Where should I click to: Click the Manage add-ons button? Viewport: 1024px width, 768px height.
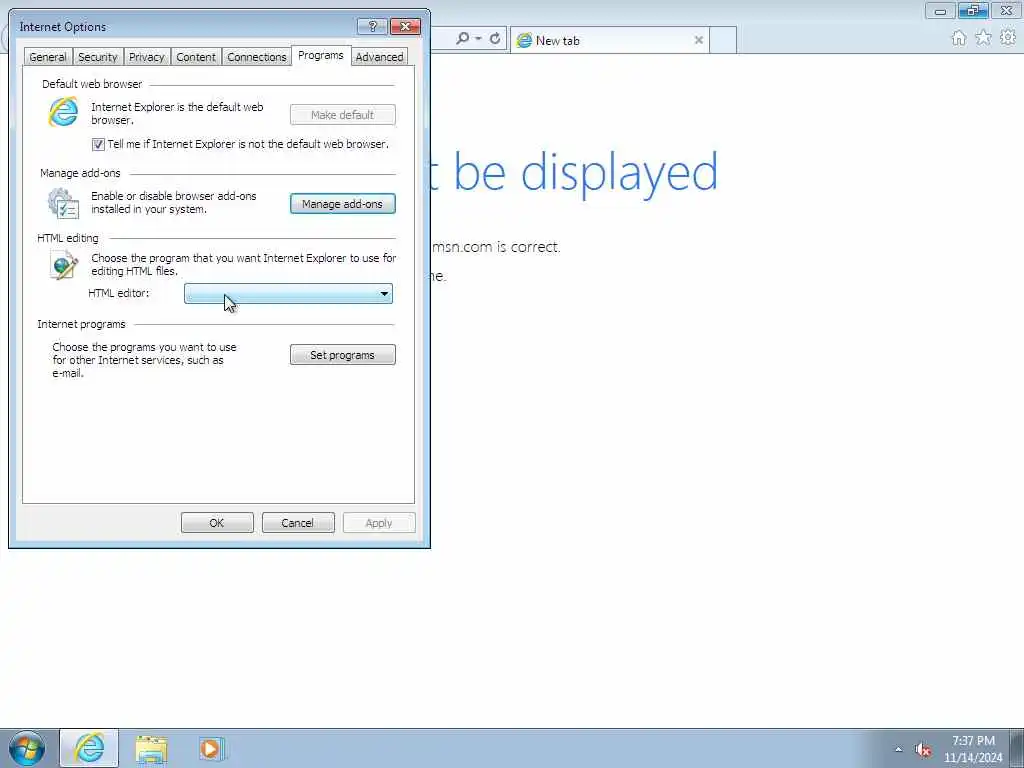pos(342,204)
